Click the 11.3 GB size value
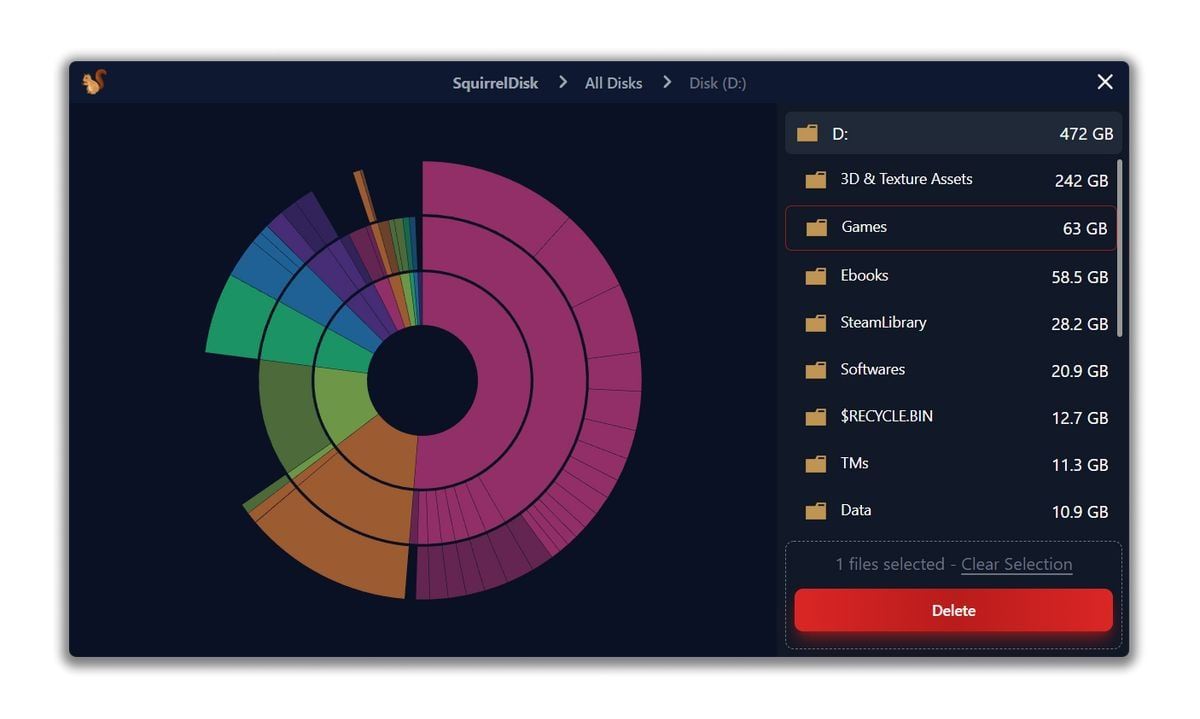The height and width of the screenshot is (719, 1200). (x=1080, y=465)
